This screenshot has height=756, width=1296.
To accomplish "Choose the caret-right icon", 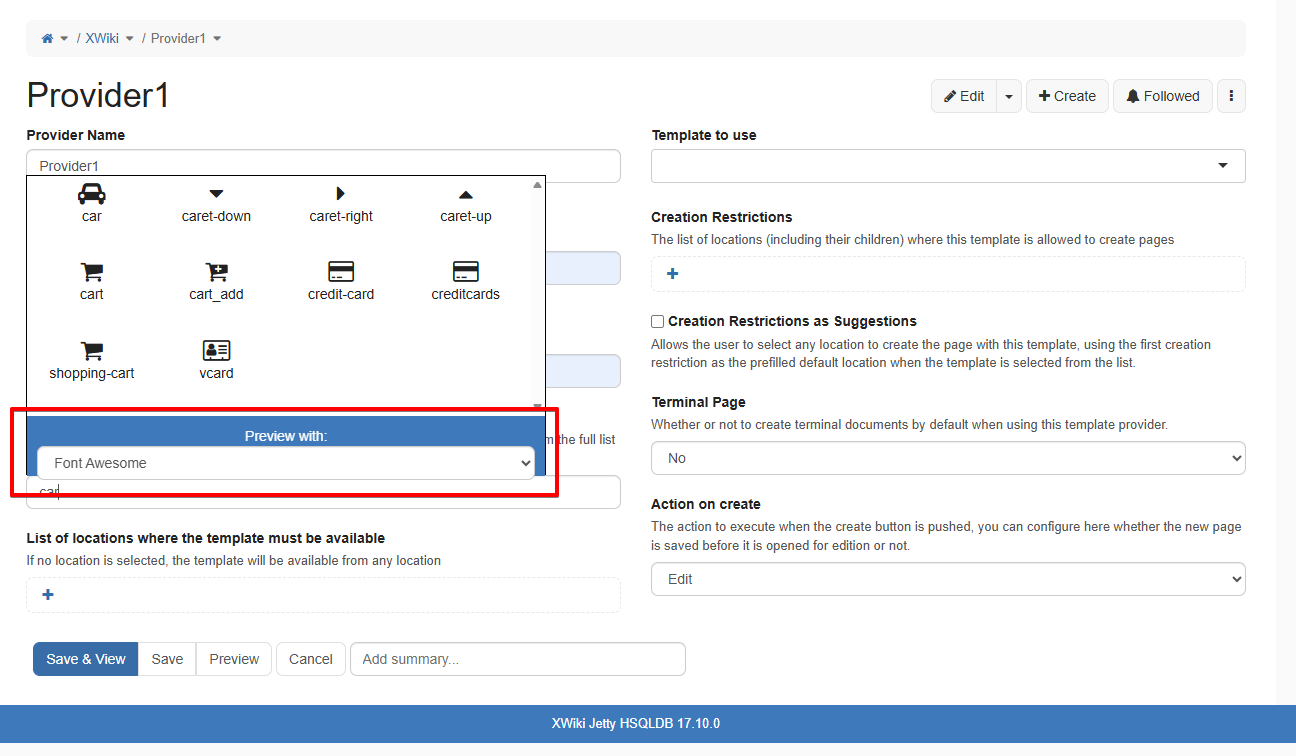I will [x=340, y=195].
